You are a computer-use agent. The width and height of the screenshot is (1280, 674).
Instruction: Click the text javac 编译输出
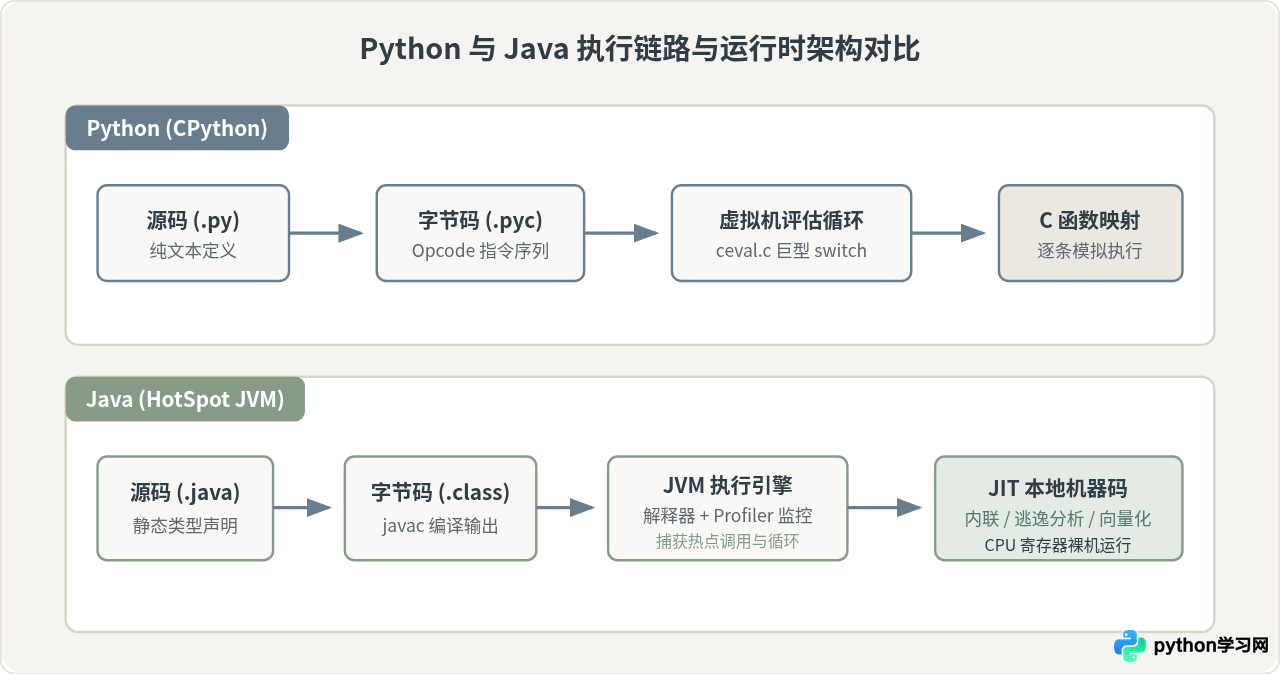[440, 525]
